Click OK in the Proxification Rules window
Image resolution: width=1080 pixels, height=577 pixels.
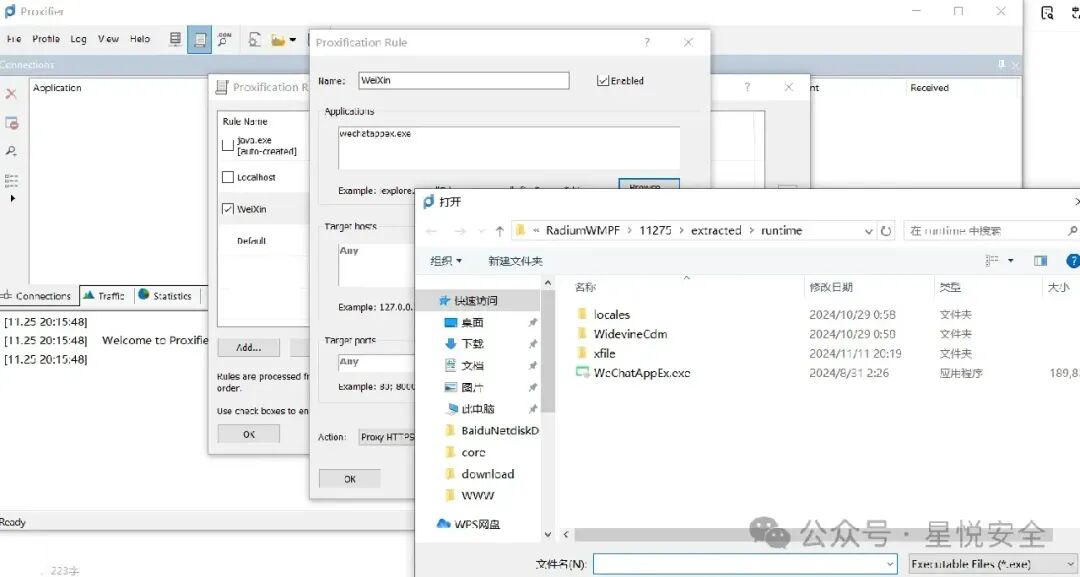(249, 434)
